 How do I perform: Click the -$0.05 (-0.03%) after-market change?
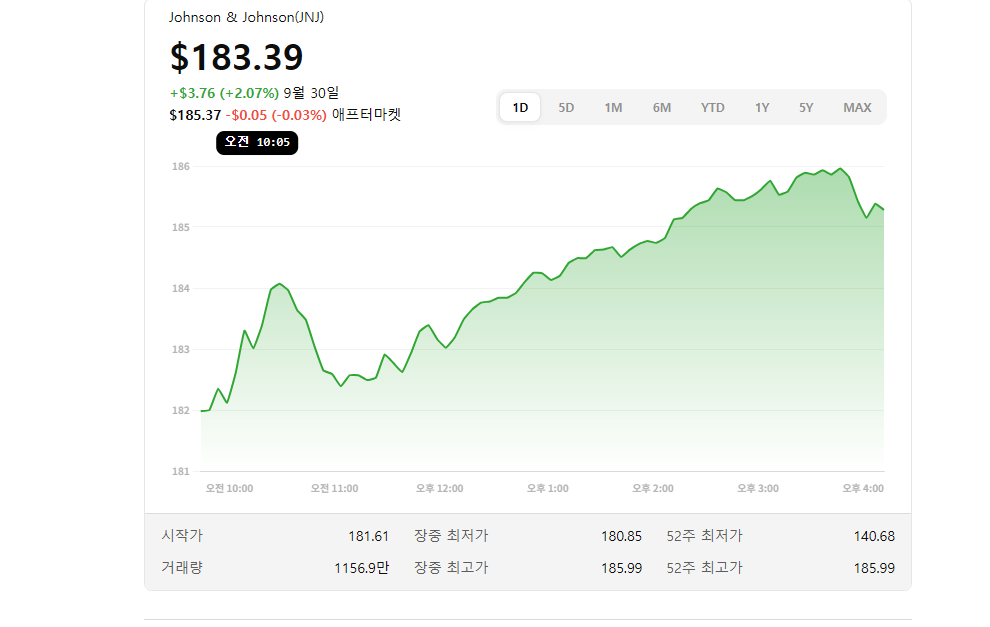[x=276, y=115]
